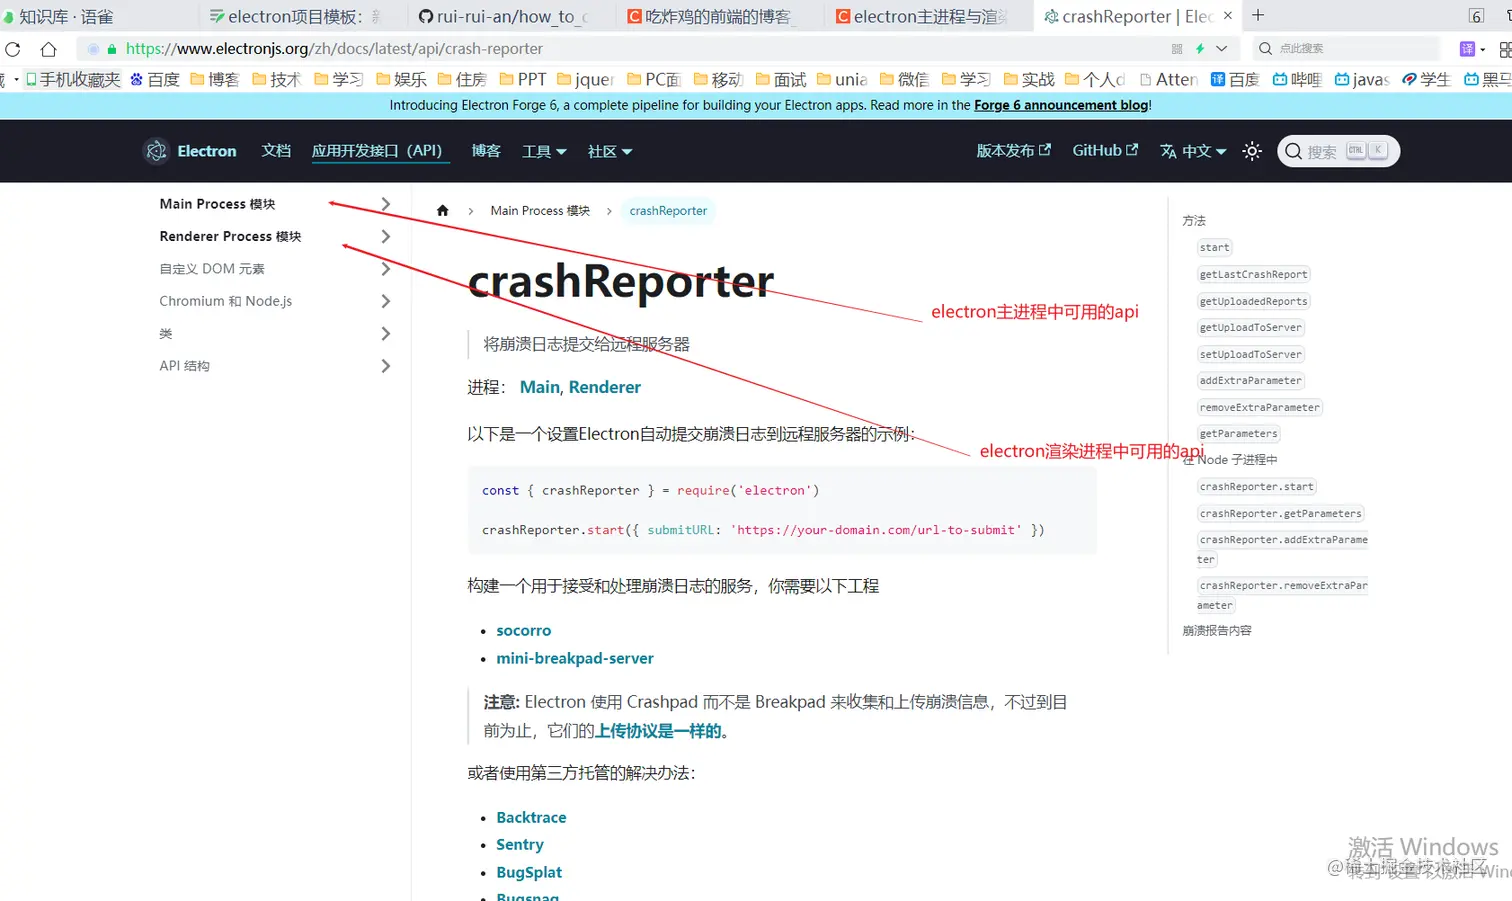
Task: Expand the Chromium 和 Node.js sidebar chevron
Action: click(386, 301)
